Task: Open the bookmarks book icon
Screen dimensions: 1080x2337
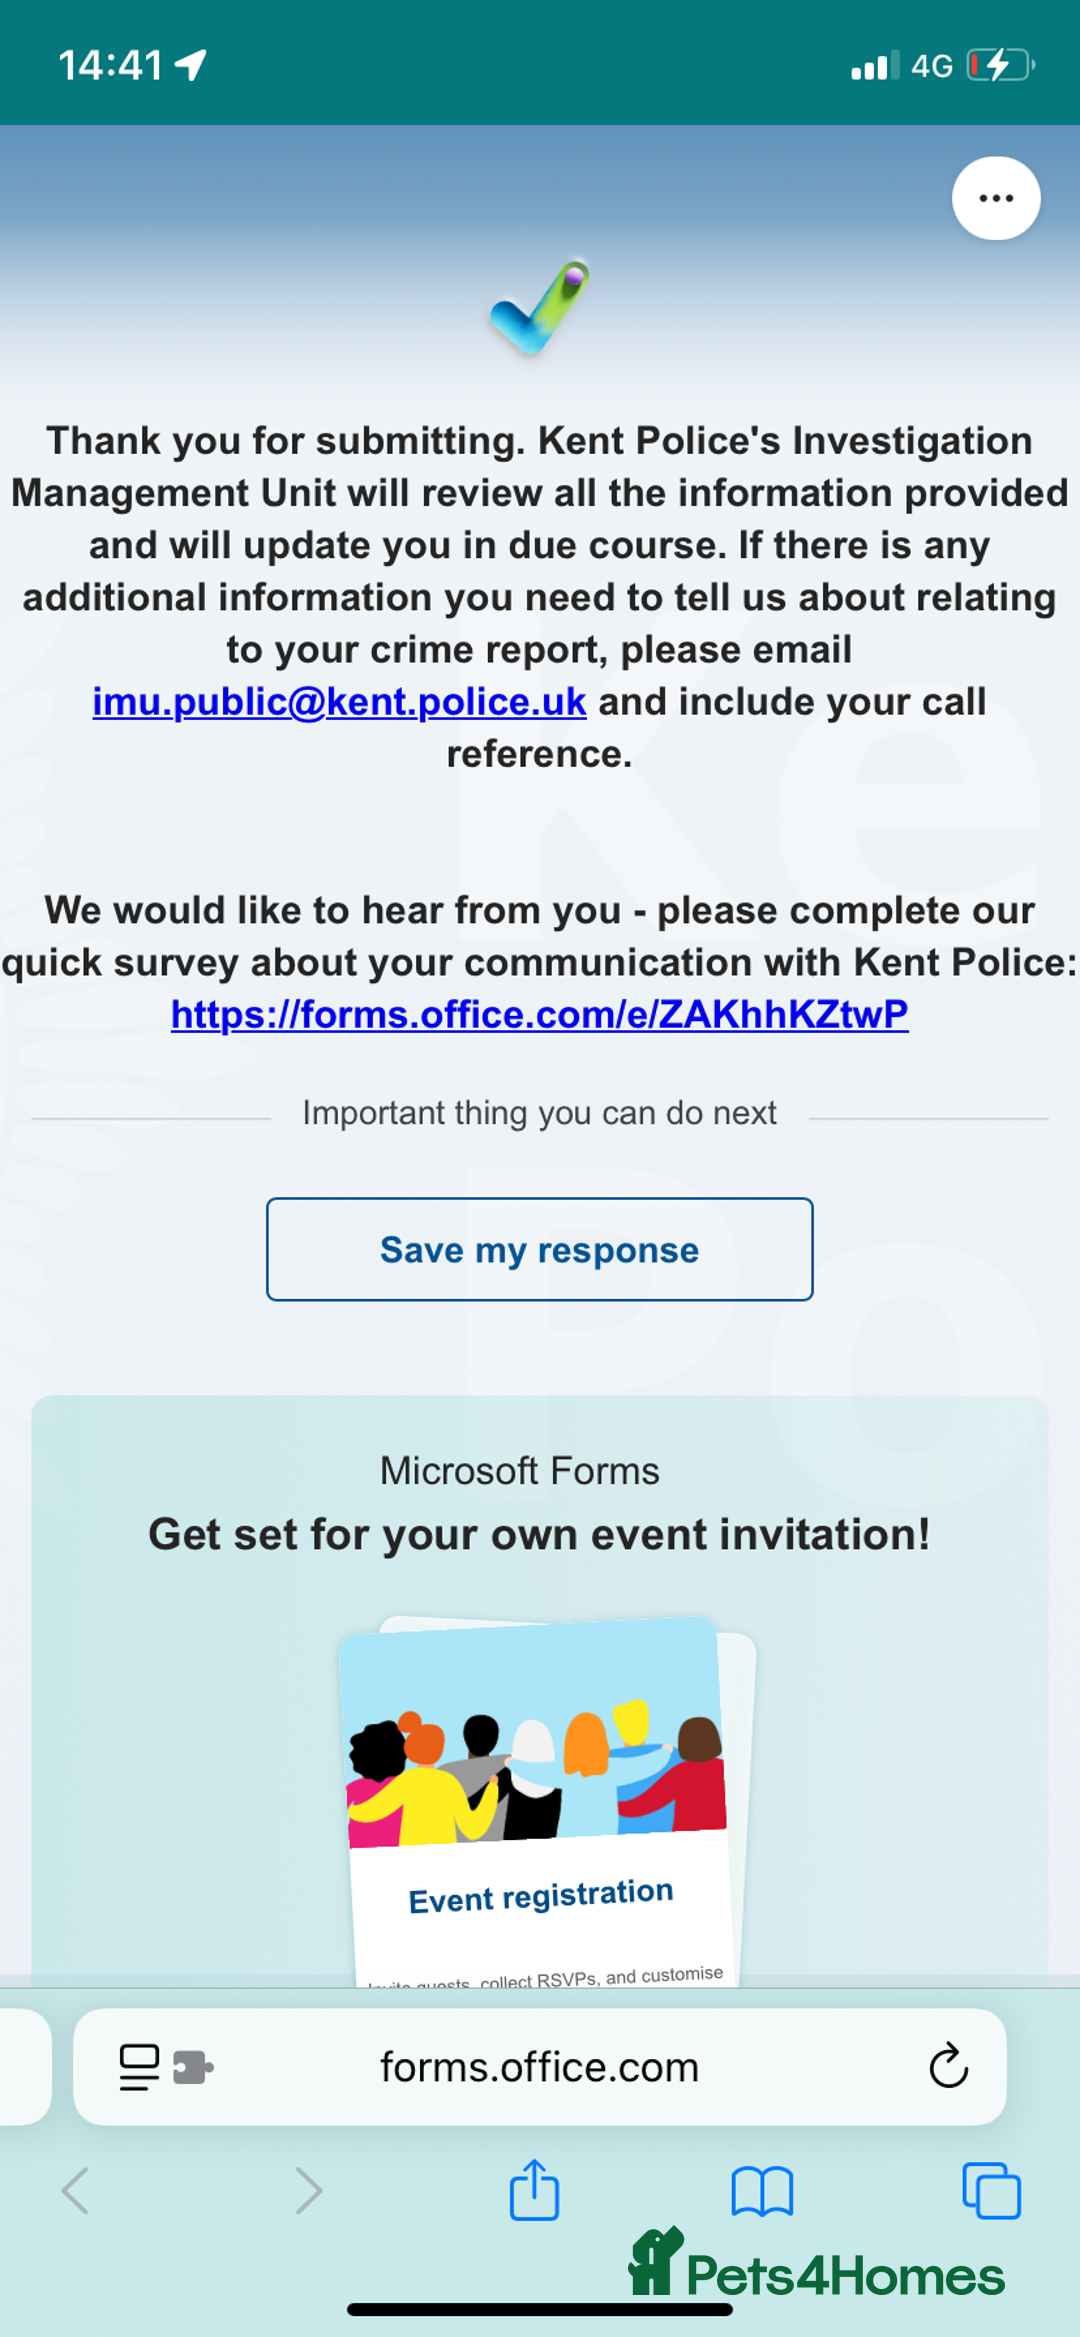Action: [762, 2191]
